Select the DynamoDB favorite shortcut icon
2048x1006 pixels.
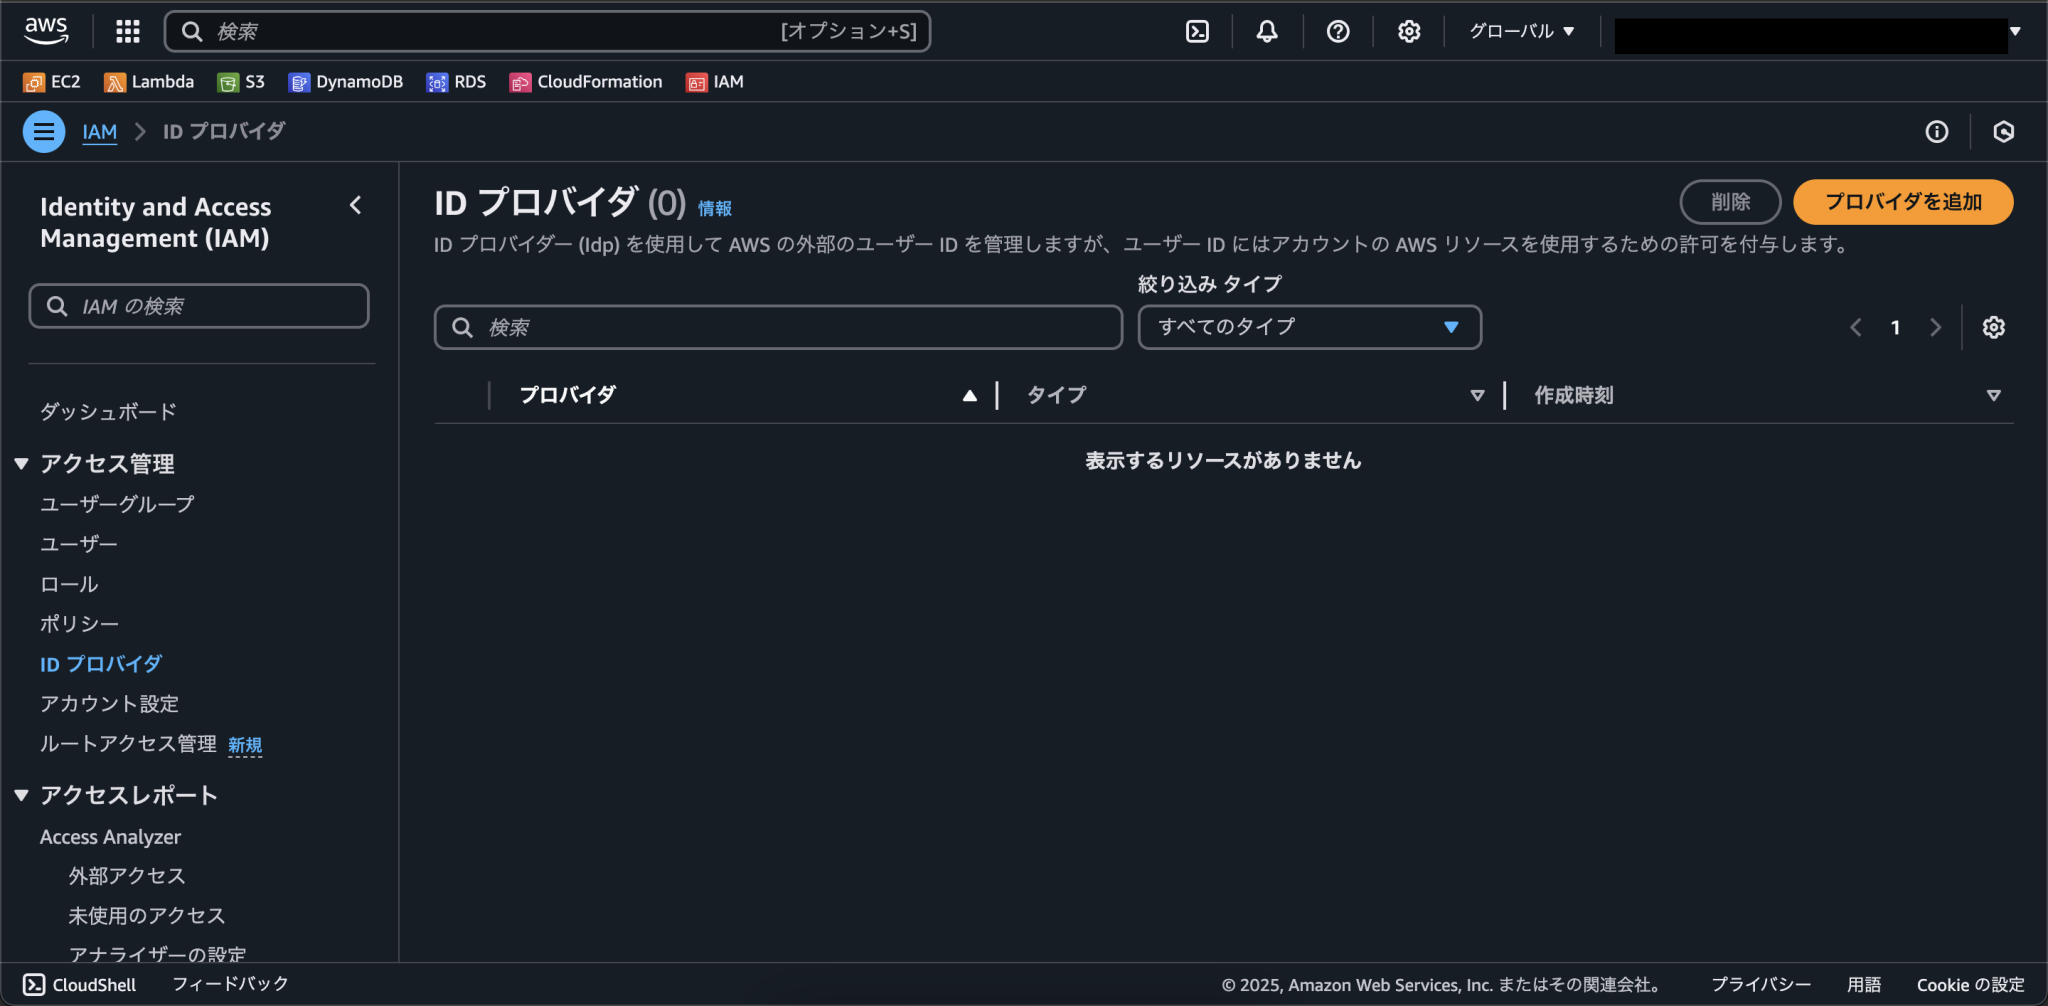pos(299,81)
